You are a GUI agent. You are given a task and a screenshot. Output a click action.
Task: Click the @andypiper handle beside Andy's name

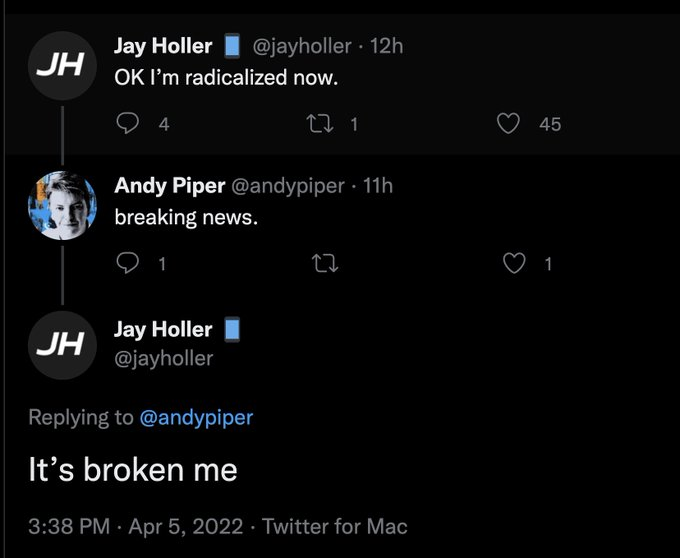click(x=288, y=185)
